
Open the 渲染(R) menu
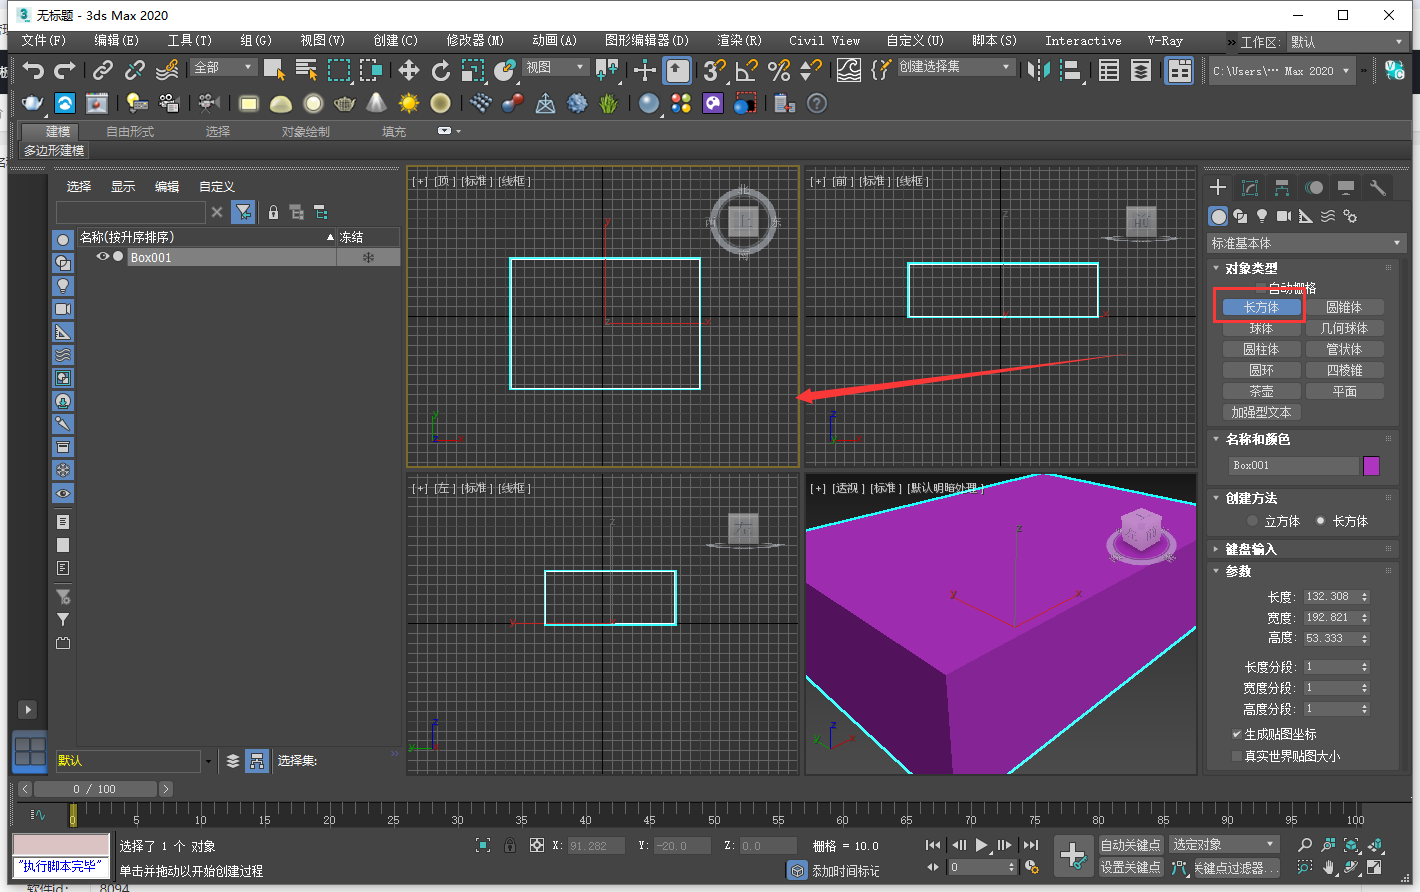[739, 41]
